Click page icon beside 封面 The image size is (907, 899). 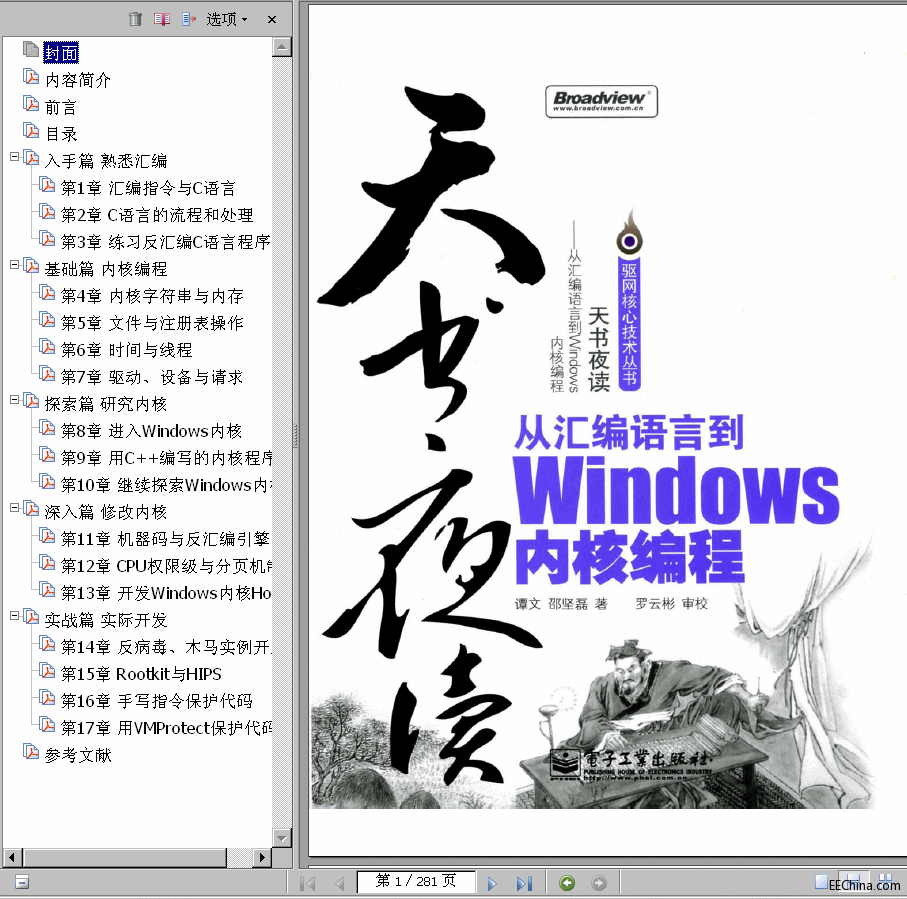point(31,50)
